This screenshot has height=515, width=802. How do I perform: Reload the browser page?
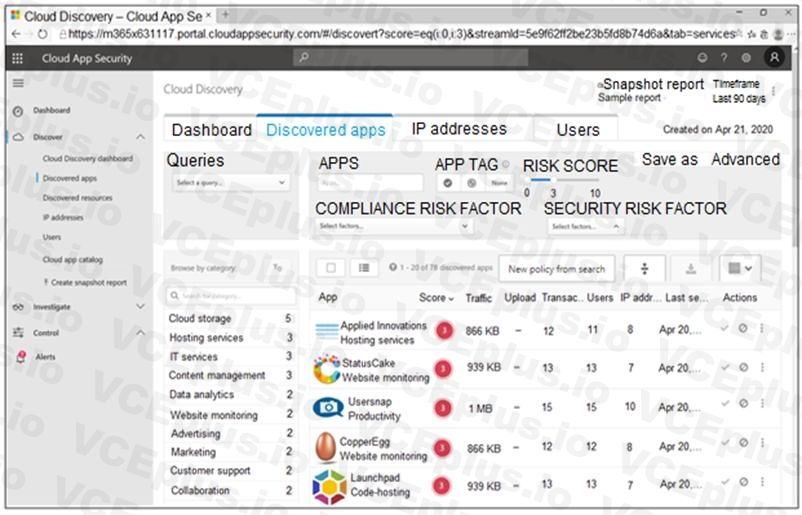click(x=42, y=34)
